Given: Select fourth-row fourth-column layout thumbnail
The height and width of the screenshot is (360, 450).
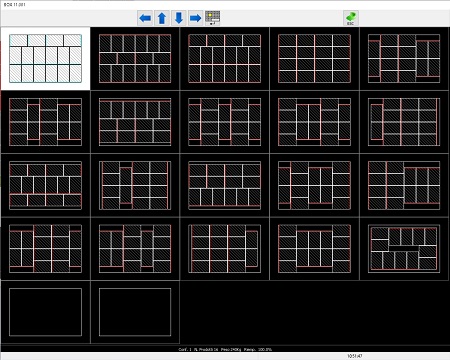Looking at the screenshot, I should pos(314,249).
